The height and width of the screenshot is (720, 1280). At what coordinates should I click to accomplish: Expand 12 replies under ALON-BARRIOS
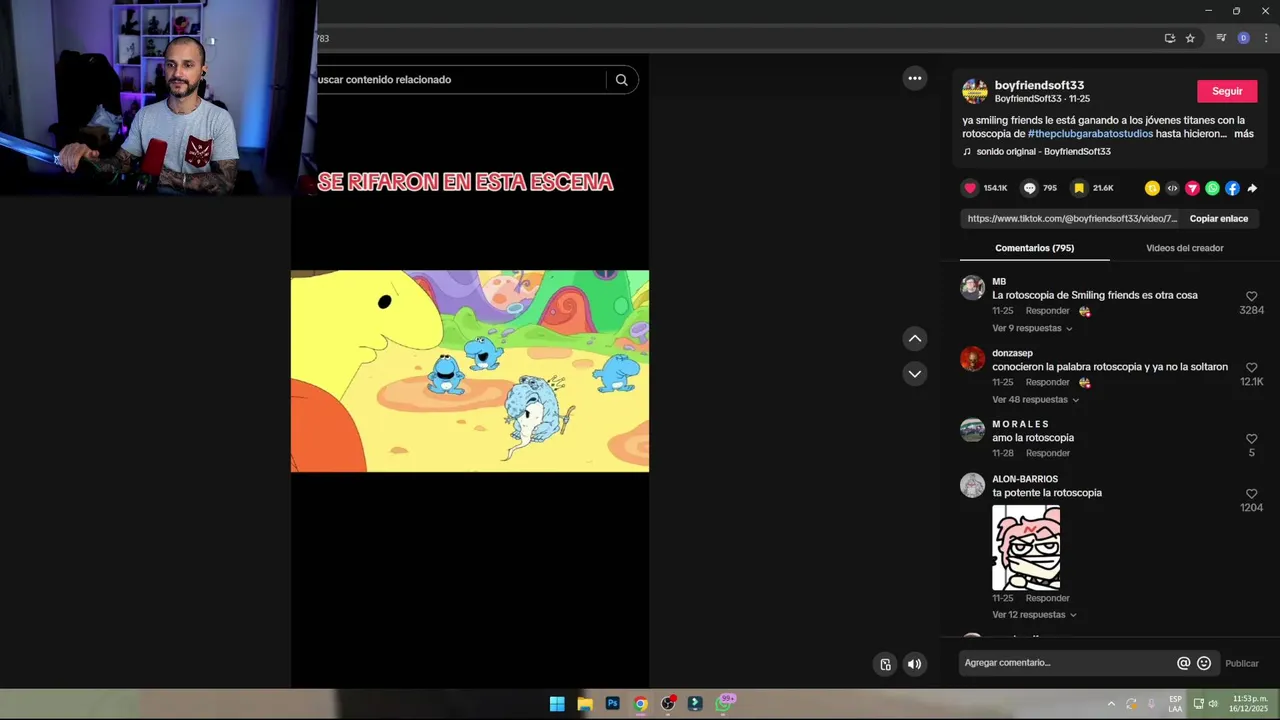[x=1034, y=615]
